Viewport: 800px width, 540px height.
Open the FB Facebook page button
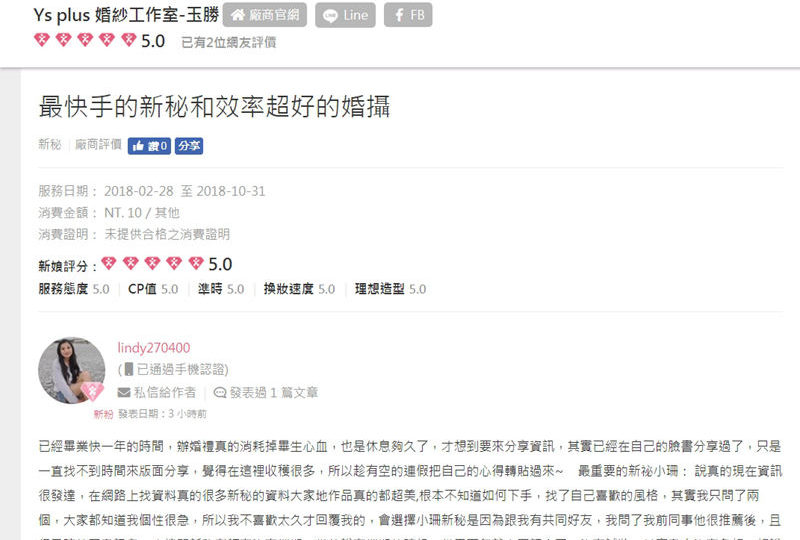click(408, 15)
